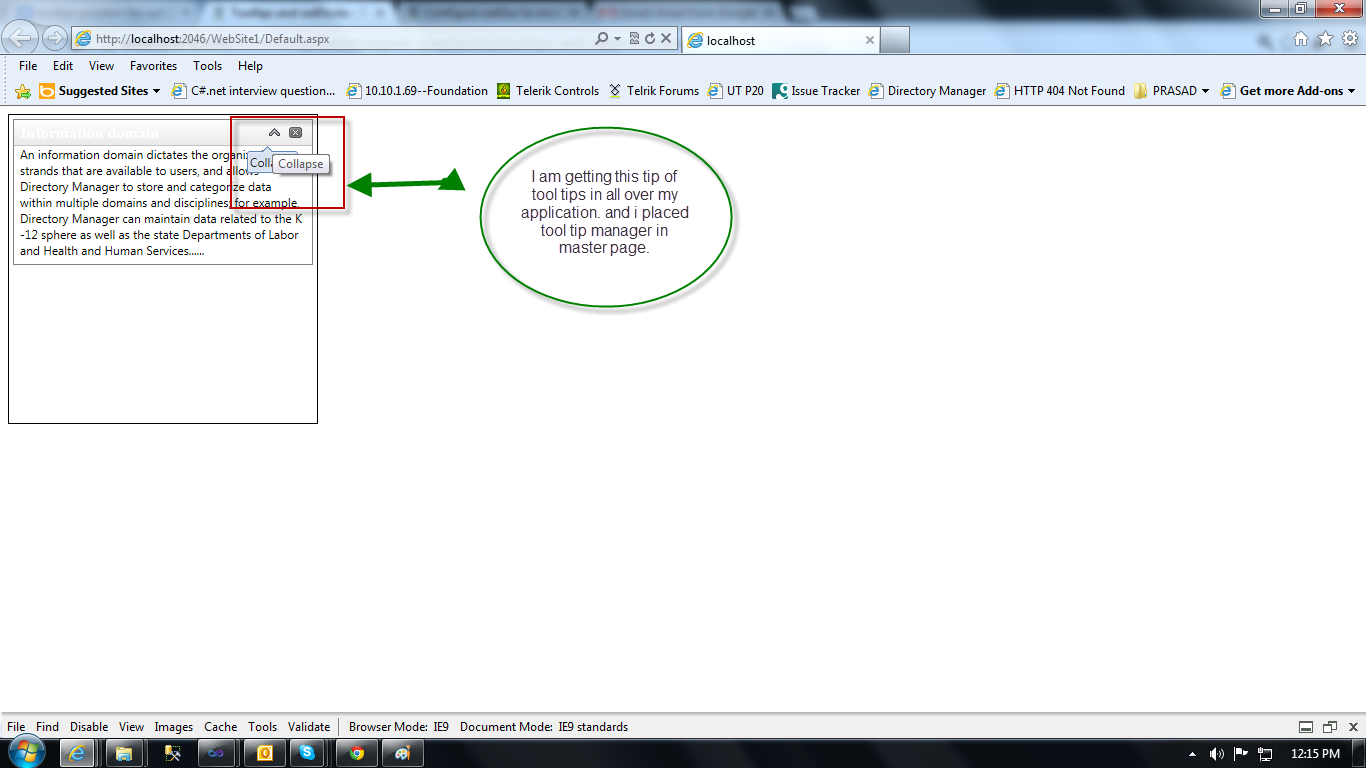The image size is (1366, 768).
Task: Open the browser Tools gear icon
Action: coord(1350,39)
